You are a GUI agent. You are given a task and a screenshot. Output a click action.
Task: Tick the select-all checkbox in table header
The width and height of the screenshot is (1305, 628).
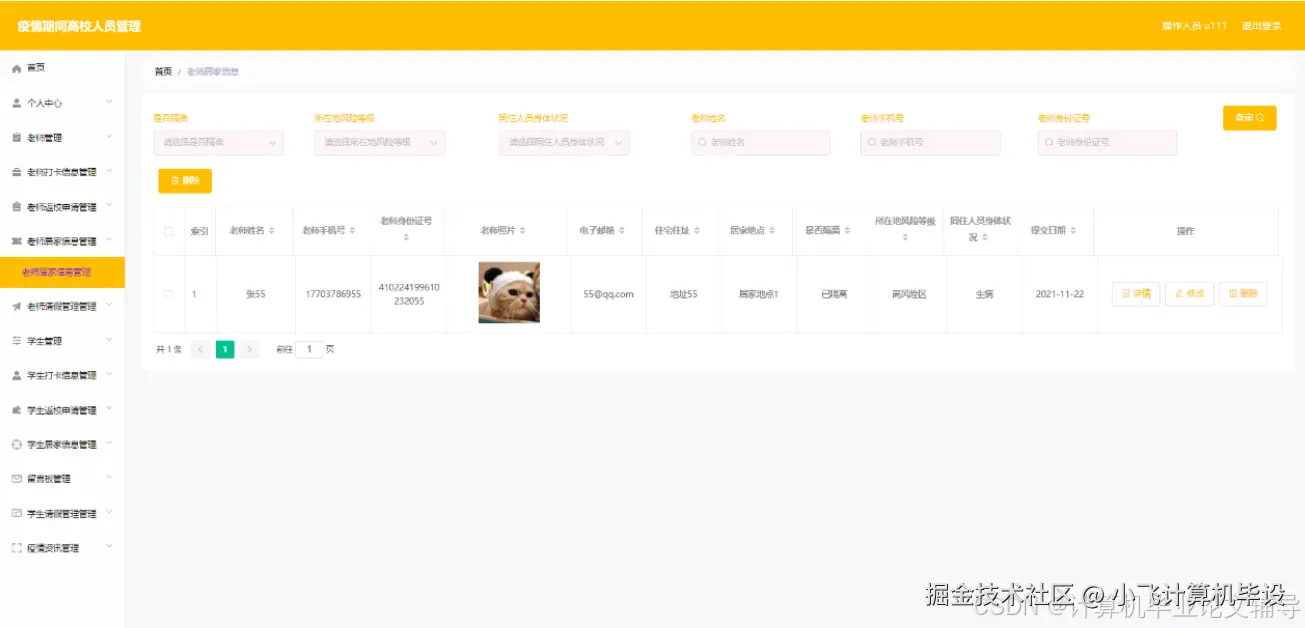point(168,231)
